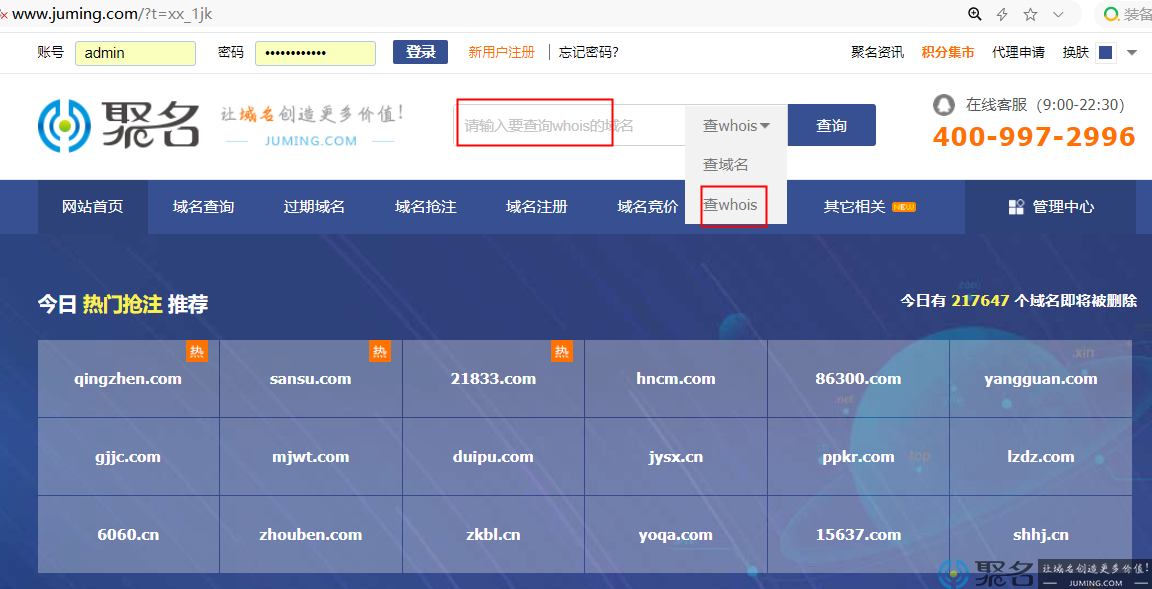Click the online customer service bell icon

coord(943,105)
